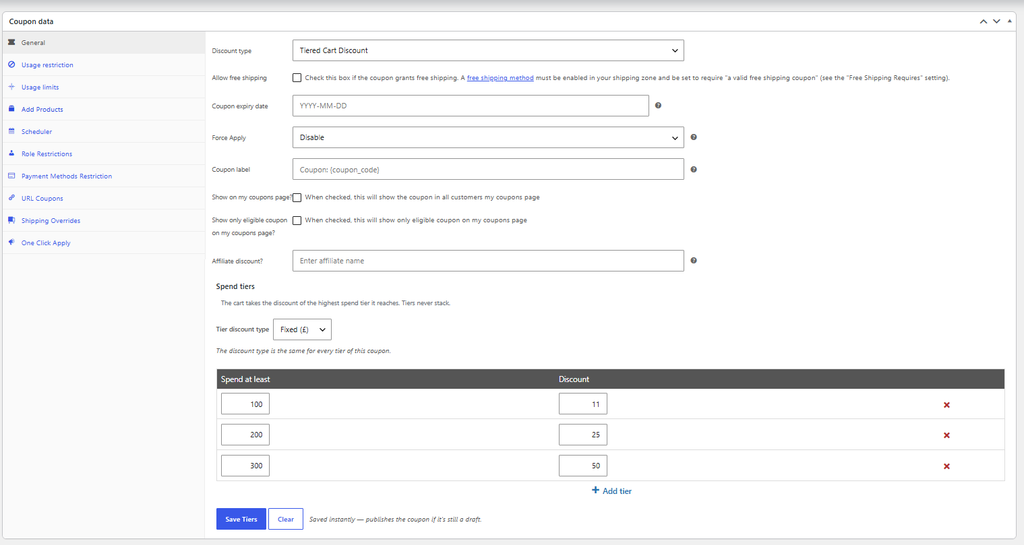Click the Coupon label input field

(488, 169)
